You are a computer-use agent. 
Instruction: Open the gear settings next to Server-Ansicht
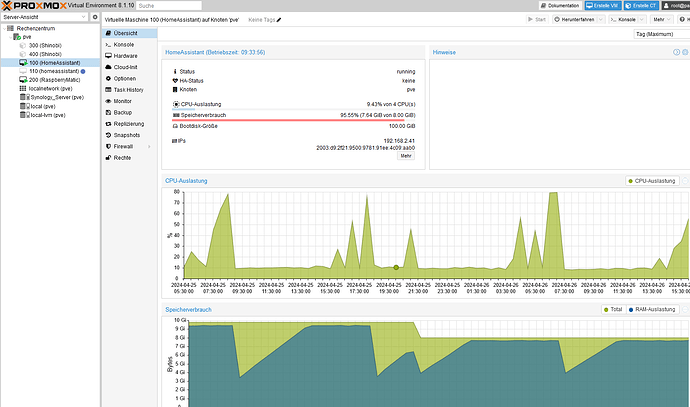(95, 17)
